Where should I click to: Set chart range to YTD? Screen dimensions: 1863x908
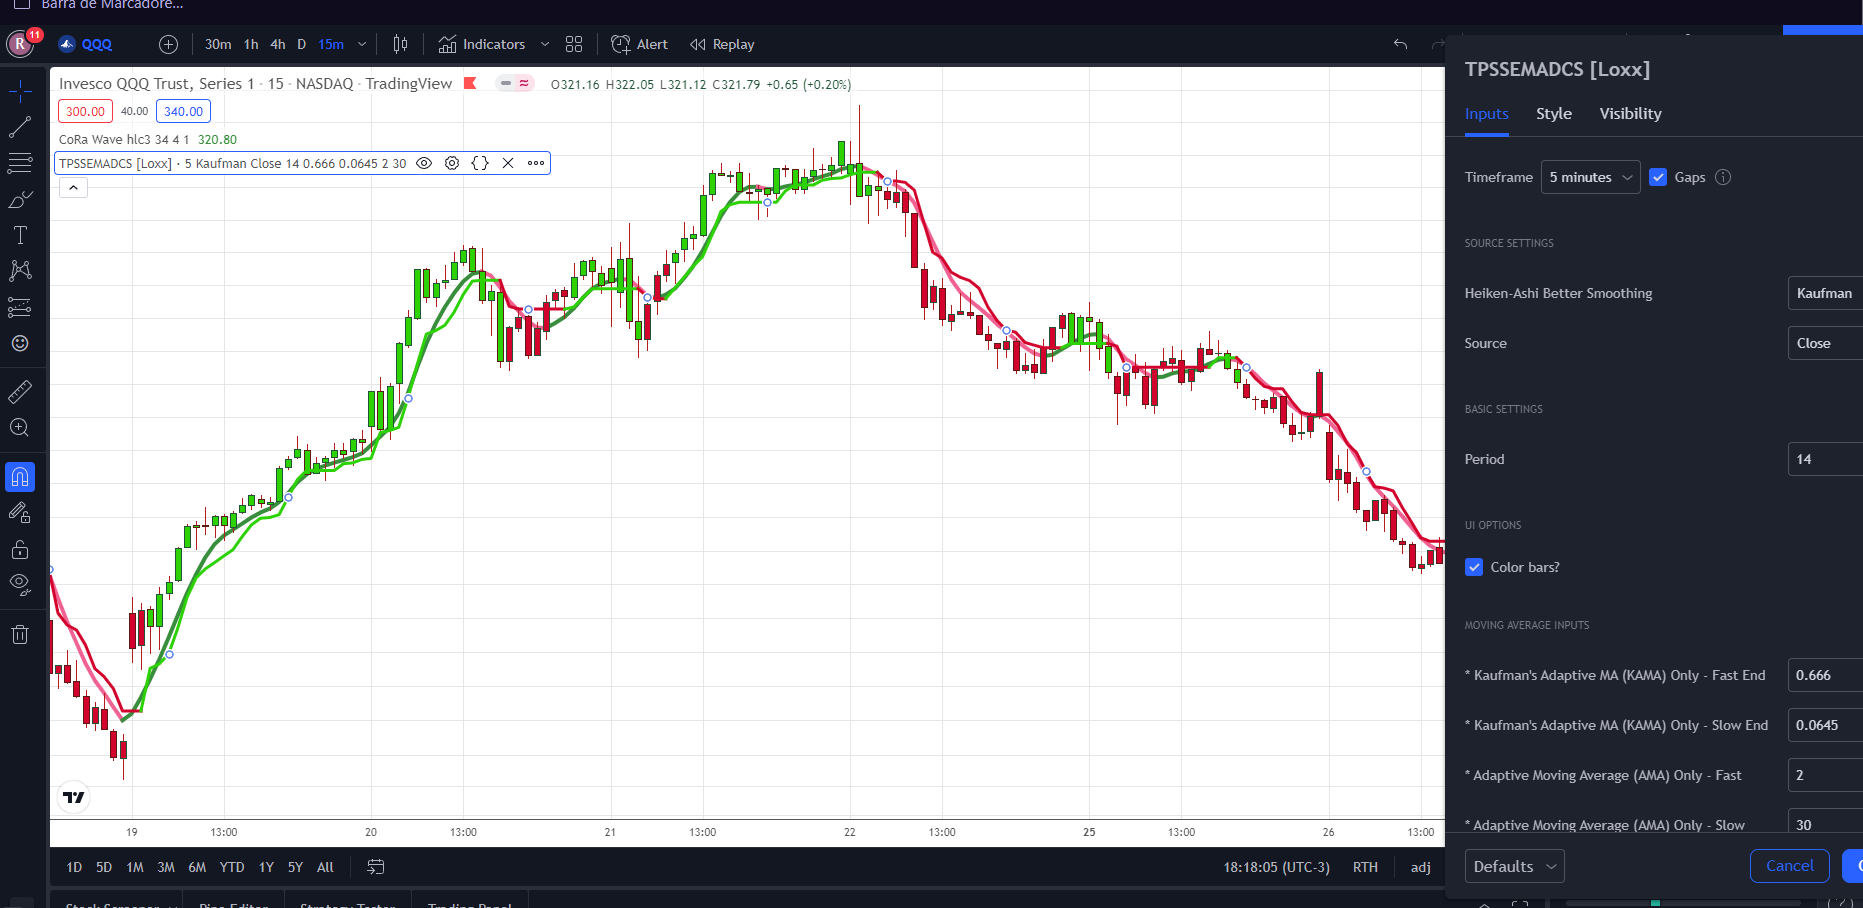click(232, 867)
